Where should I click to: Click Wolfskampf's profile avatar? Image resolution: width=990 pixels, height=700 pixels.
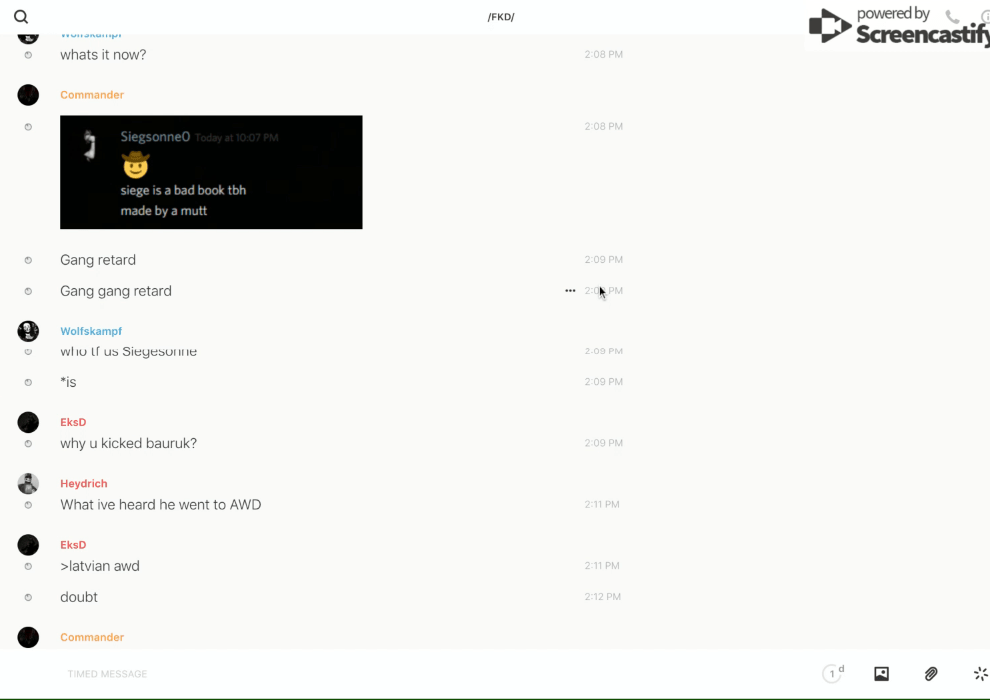[28, 331]
